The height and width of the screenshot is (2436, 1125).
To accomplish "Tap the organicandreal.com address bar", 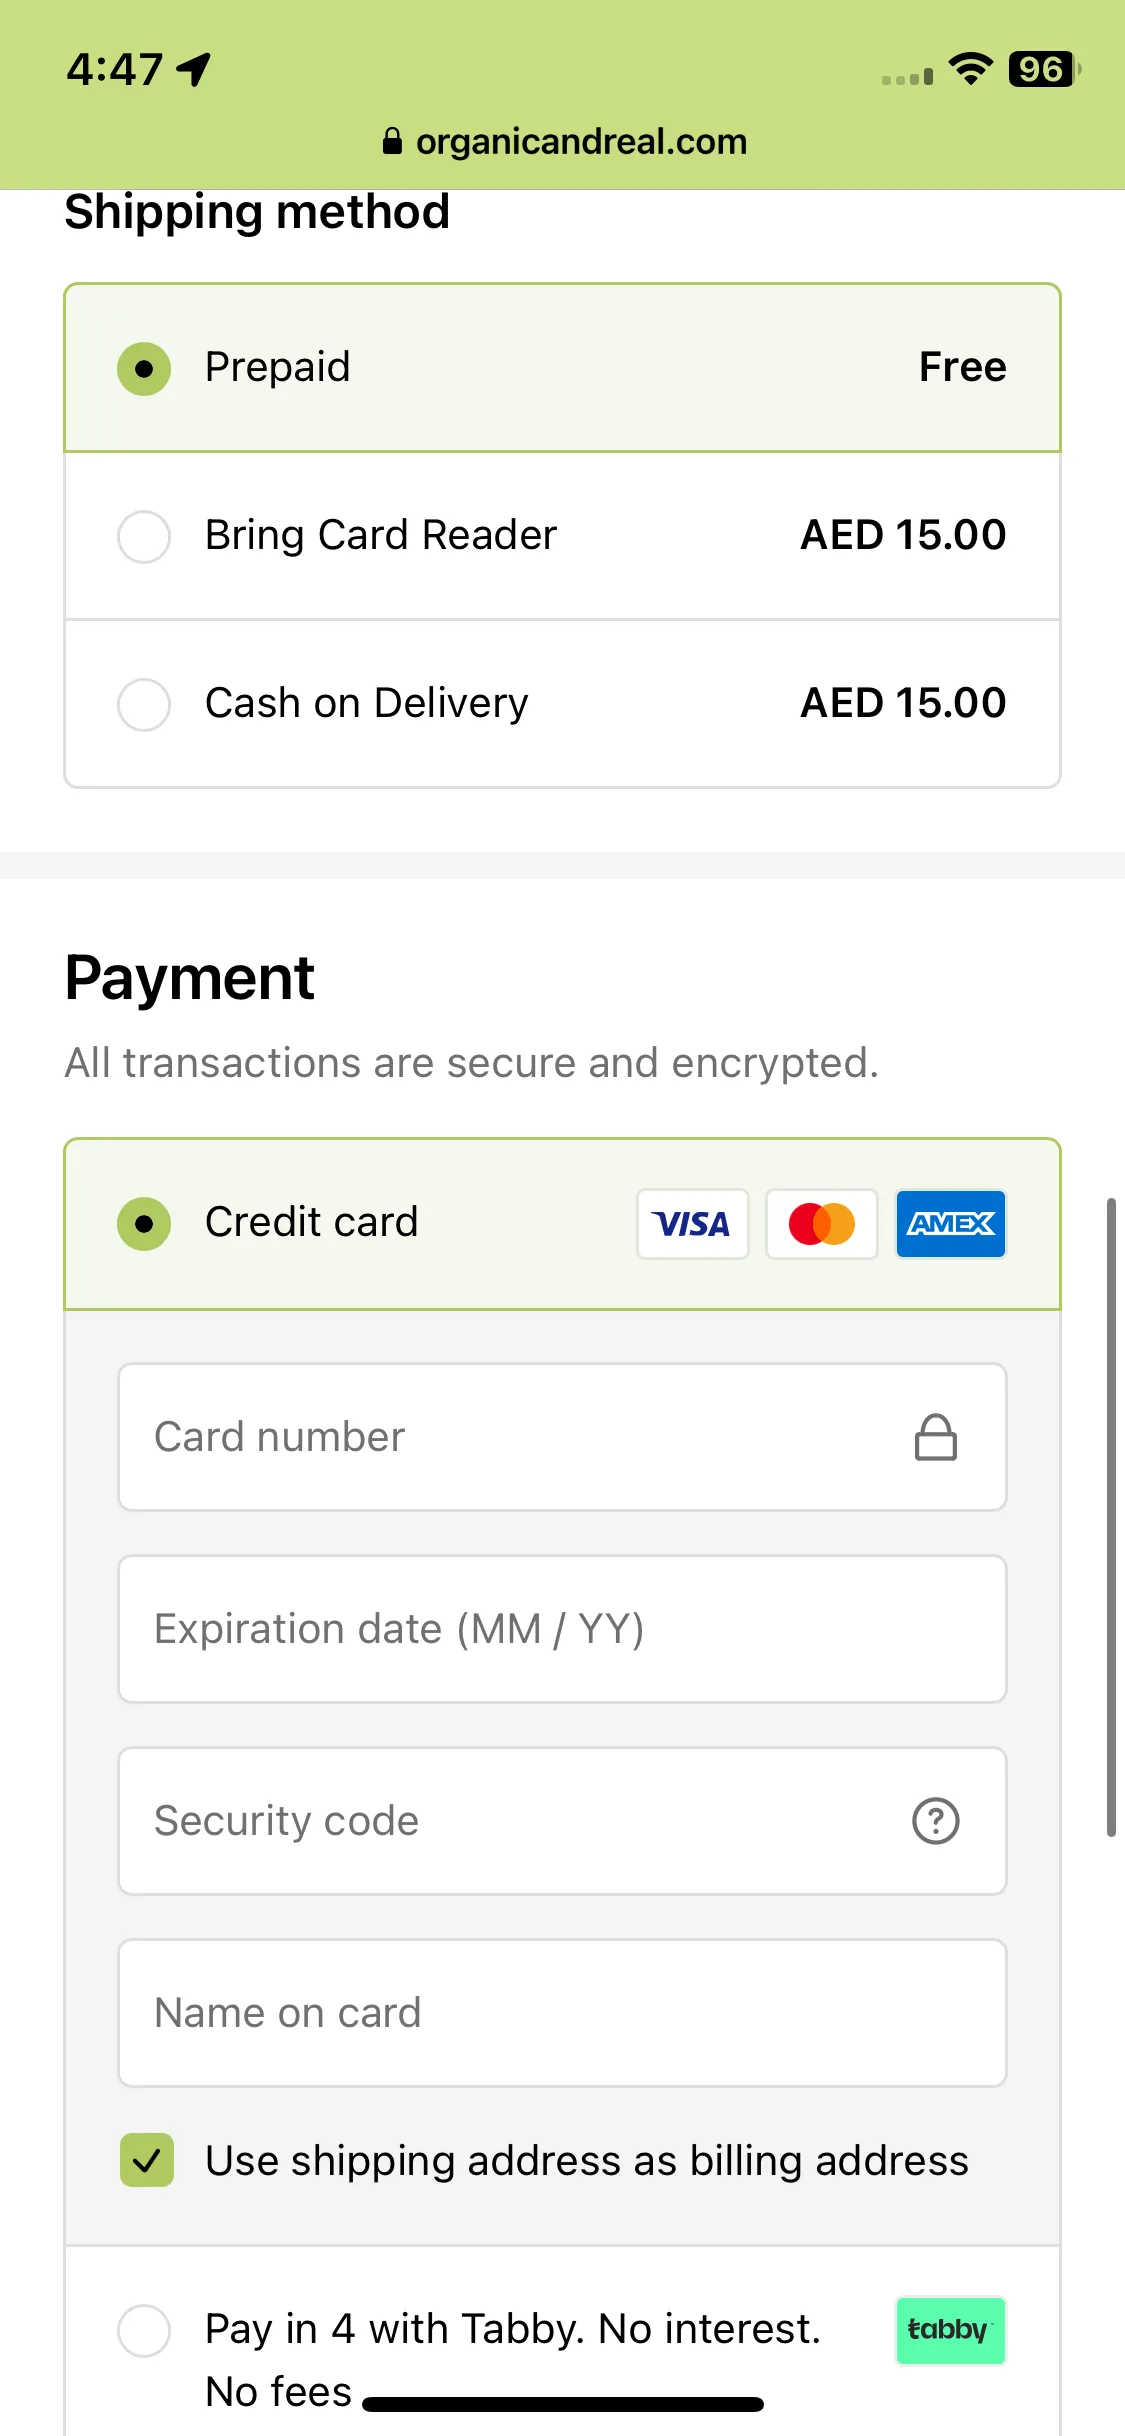I will (x=564, y=141).
